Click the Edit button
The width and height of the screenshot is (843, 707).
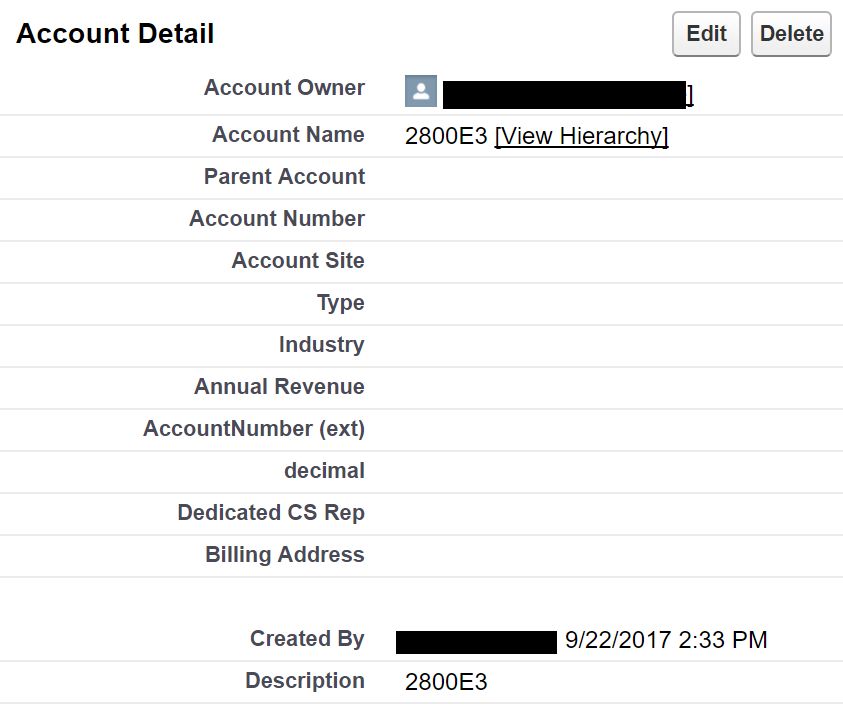point(706,34)
